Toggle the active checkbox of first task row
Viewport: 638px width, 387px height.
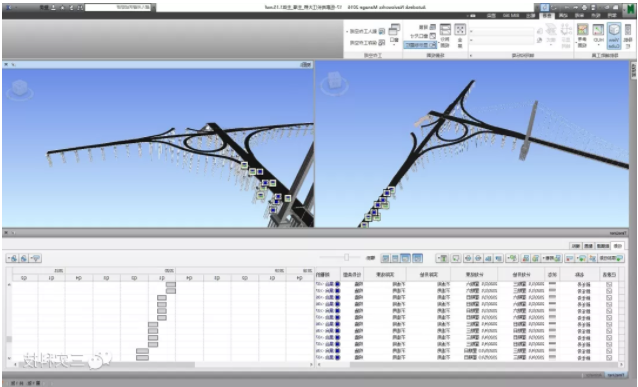[609, 284]
